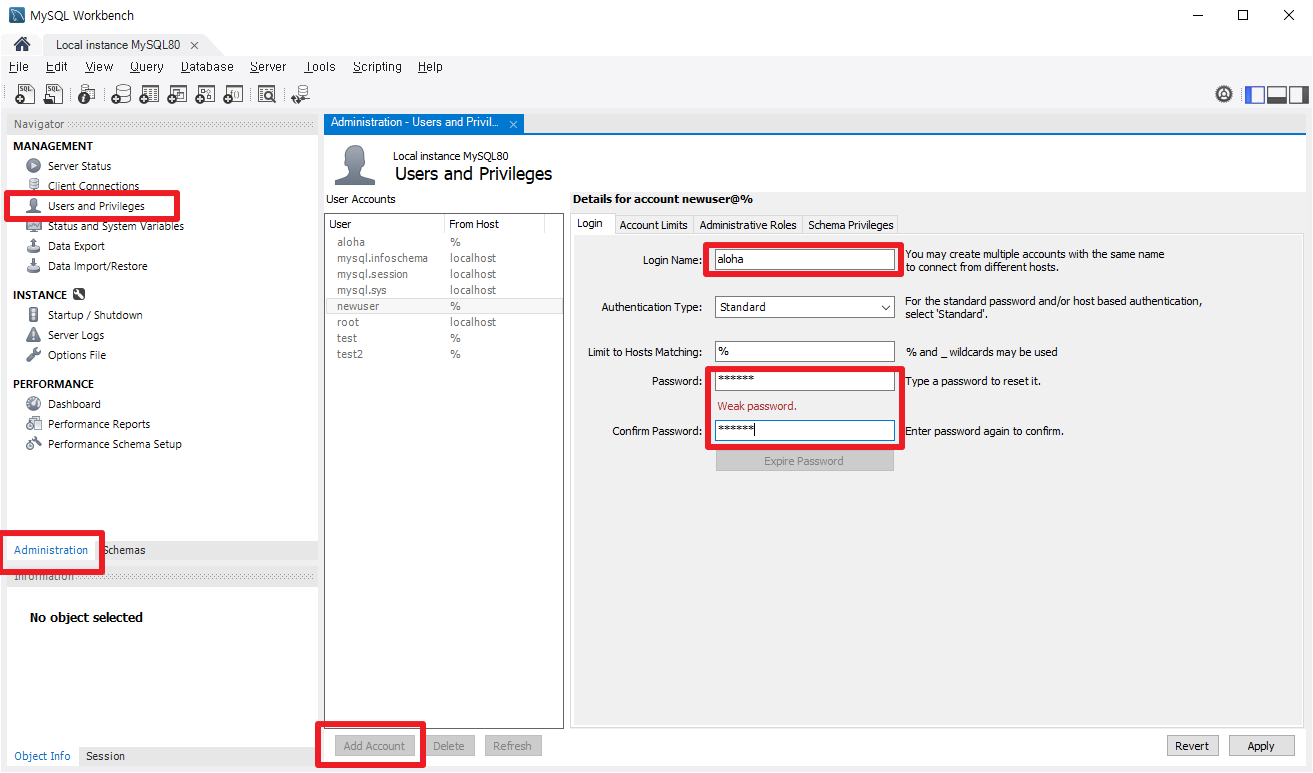The width and height of the screenshot is (1313, 773).
Task: Create a new SQL tab icon
Action: coord(25,94)
